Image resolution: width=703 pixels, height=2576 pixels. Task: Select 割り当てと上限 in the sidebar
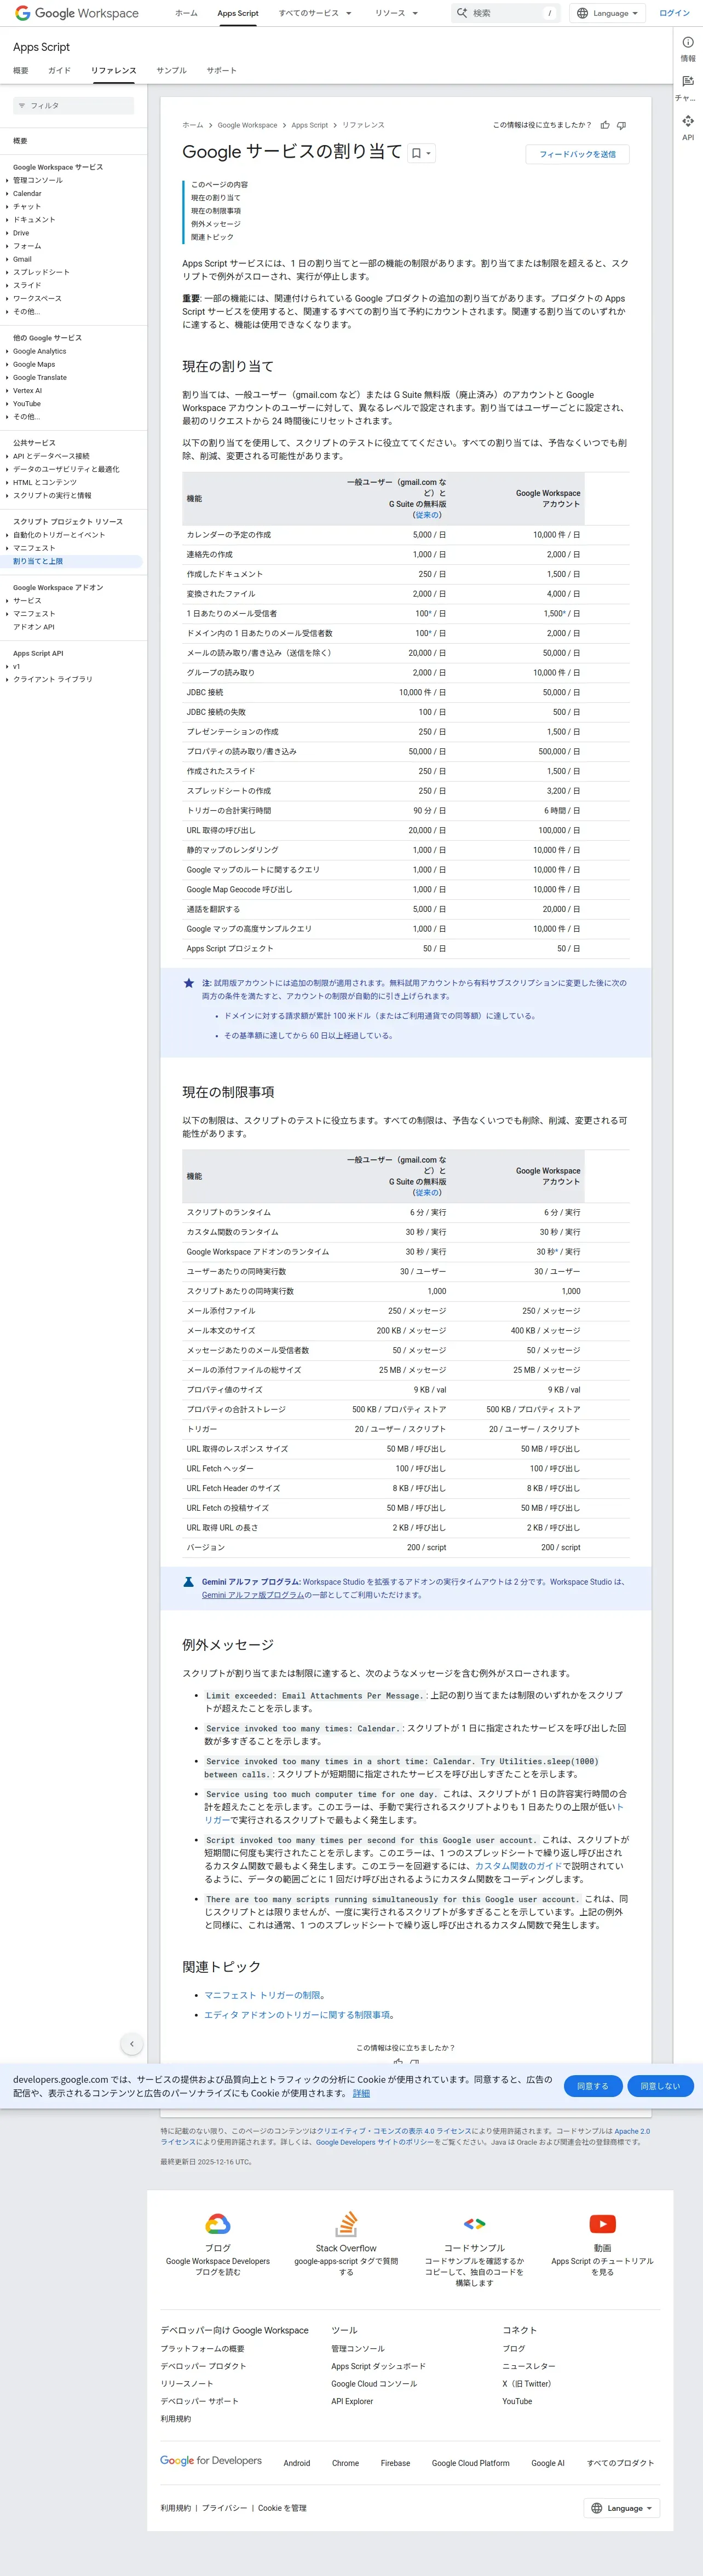[x=38, y=561]
